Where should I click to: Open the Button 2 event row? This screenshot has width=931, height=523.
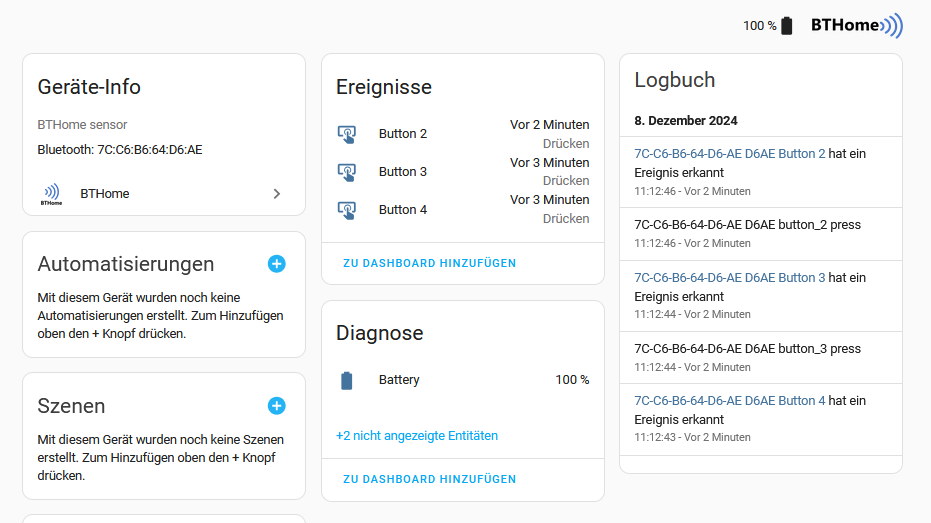[x=463, y=134]
